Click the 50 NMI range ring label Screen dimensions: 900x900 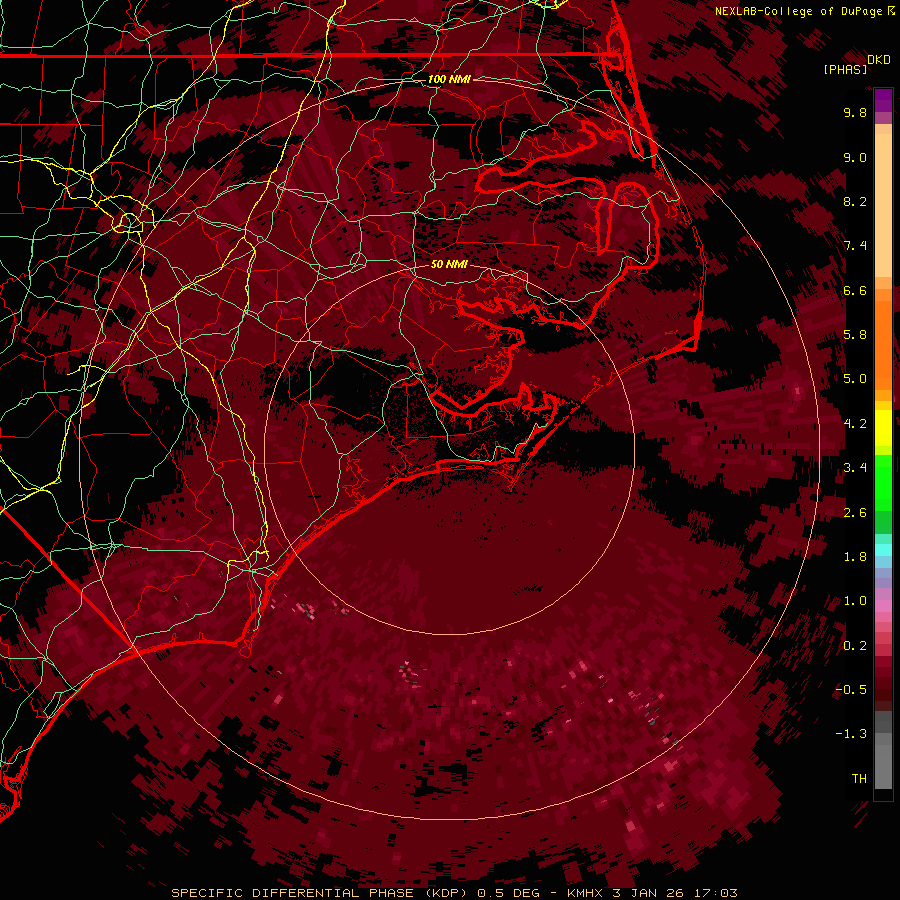click(449, 264)
